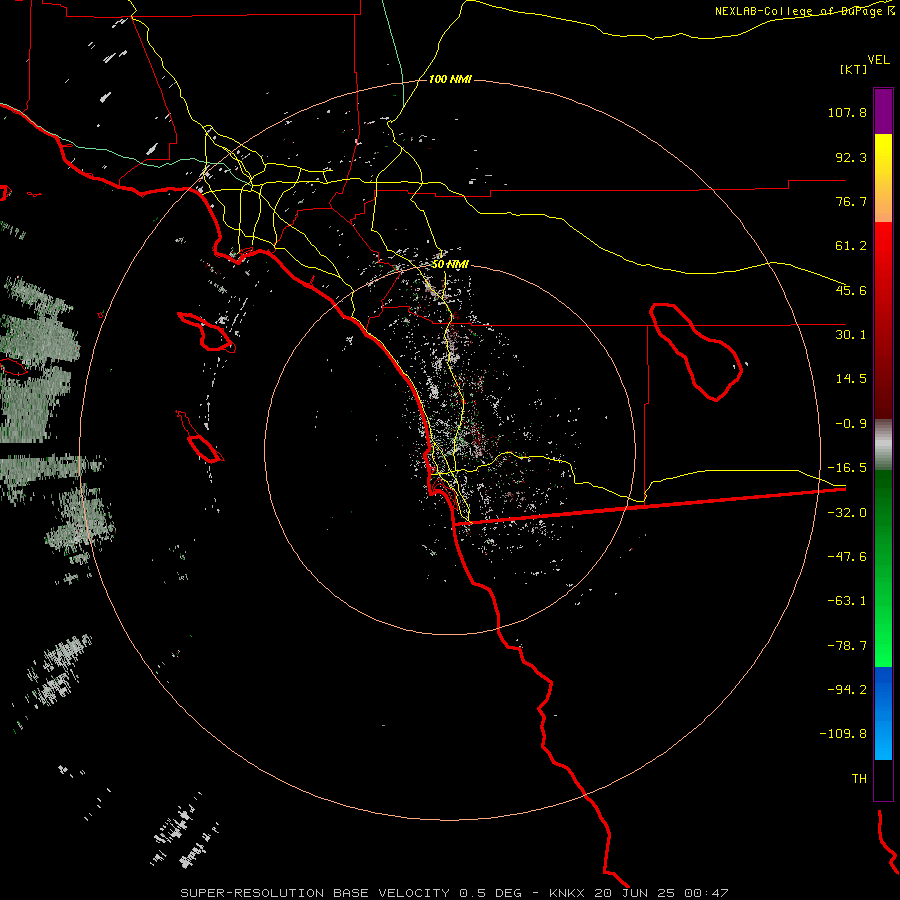This screenshot has width=900, height=900.
Task: Click the "0.5 DEG" elevation angle text
Action: tap(490, 893)
